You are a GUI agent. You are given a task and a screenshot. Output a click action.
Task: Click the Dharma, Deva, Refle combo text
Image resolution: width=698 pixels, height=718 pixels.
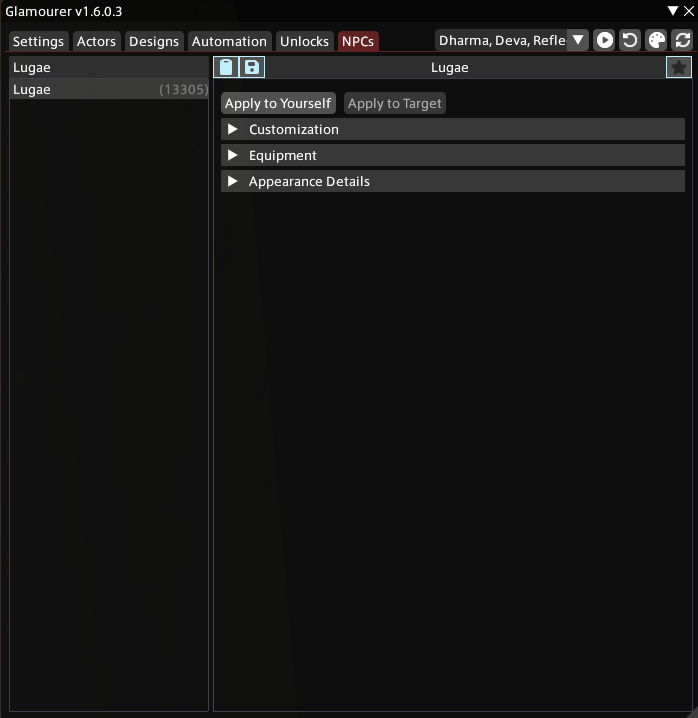[x=502, y=40]
